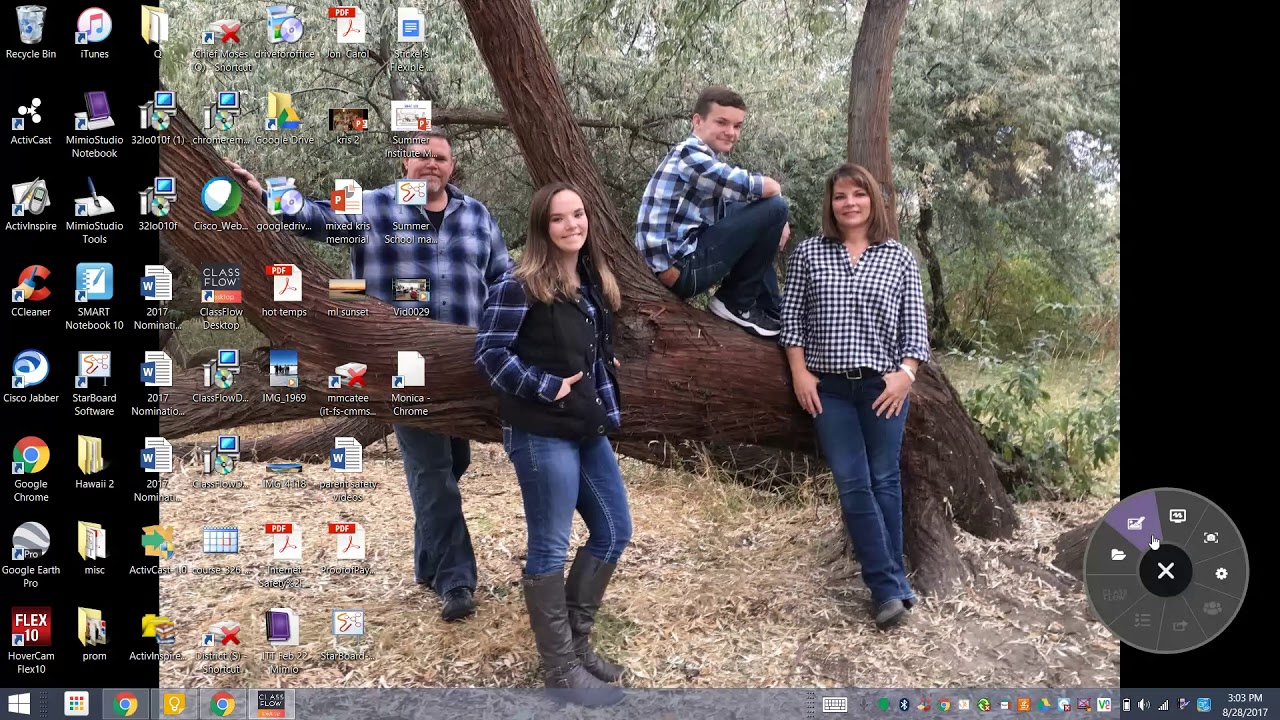Screen dimensions: 1280x720
Task: Open the mmcatee network shortcut
Action: click(347, 383)
